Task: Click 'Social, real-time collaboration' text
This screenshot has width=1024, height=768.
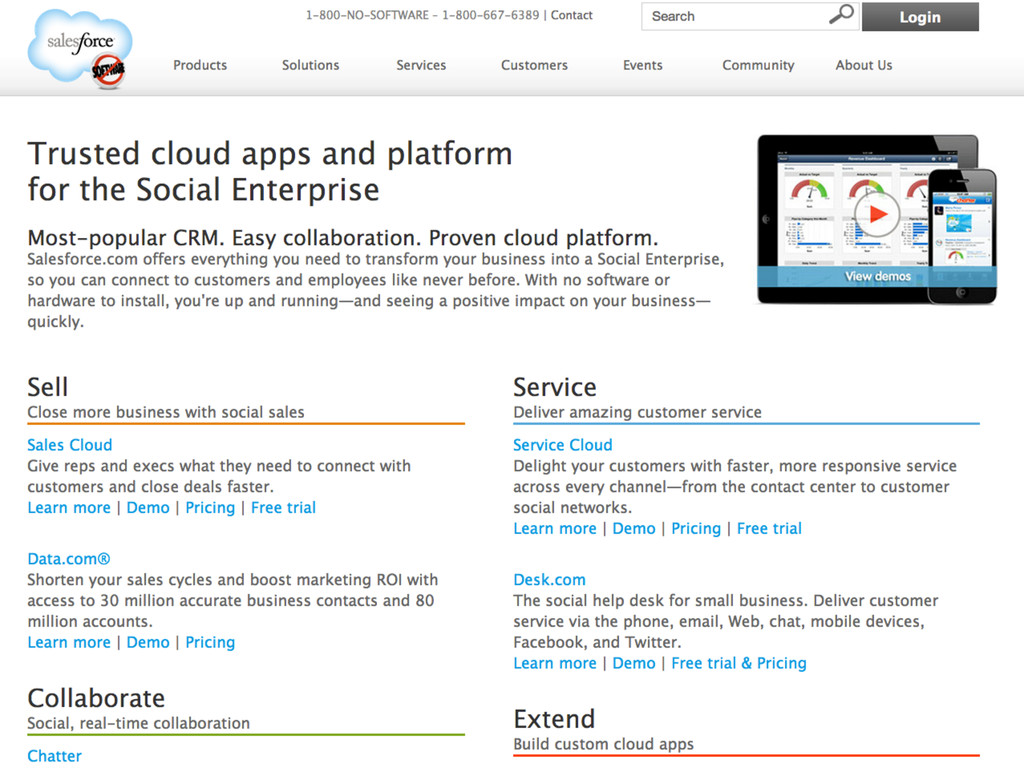Action: click(x=138, y=723)
